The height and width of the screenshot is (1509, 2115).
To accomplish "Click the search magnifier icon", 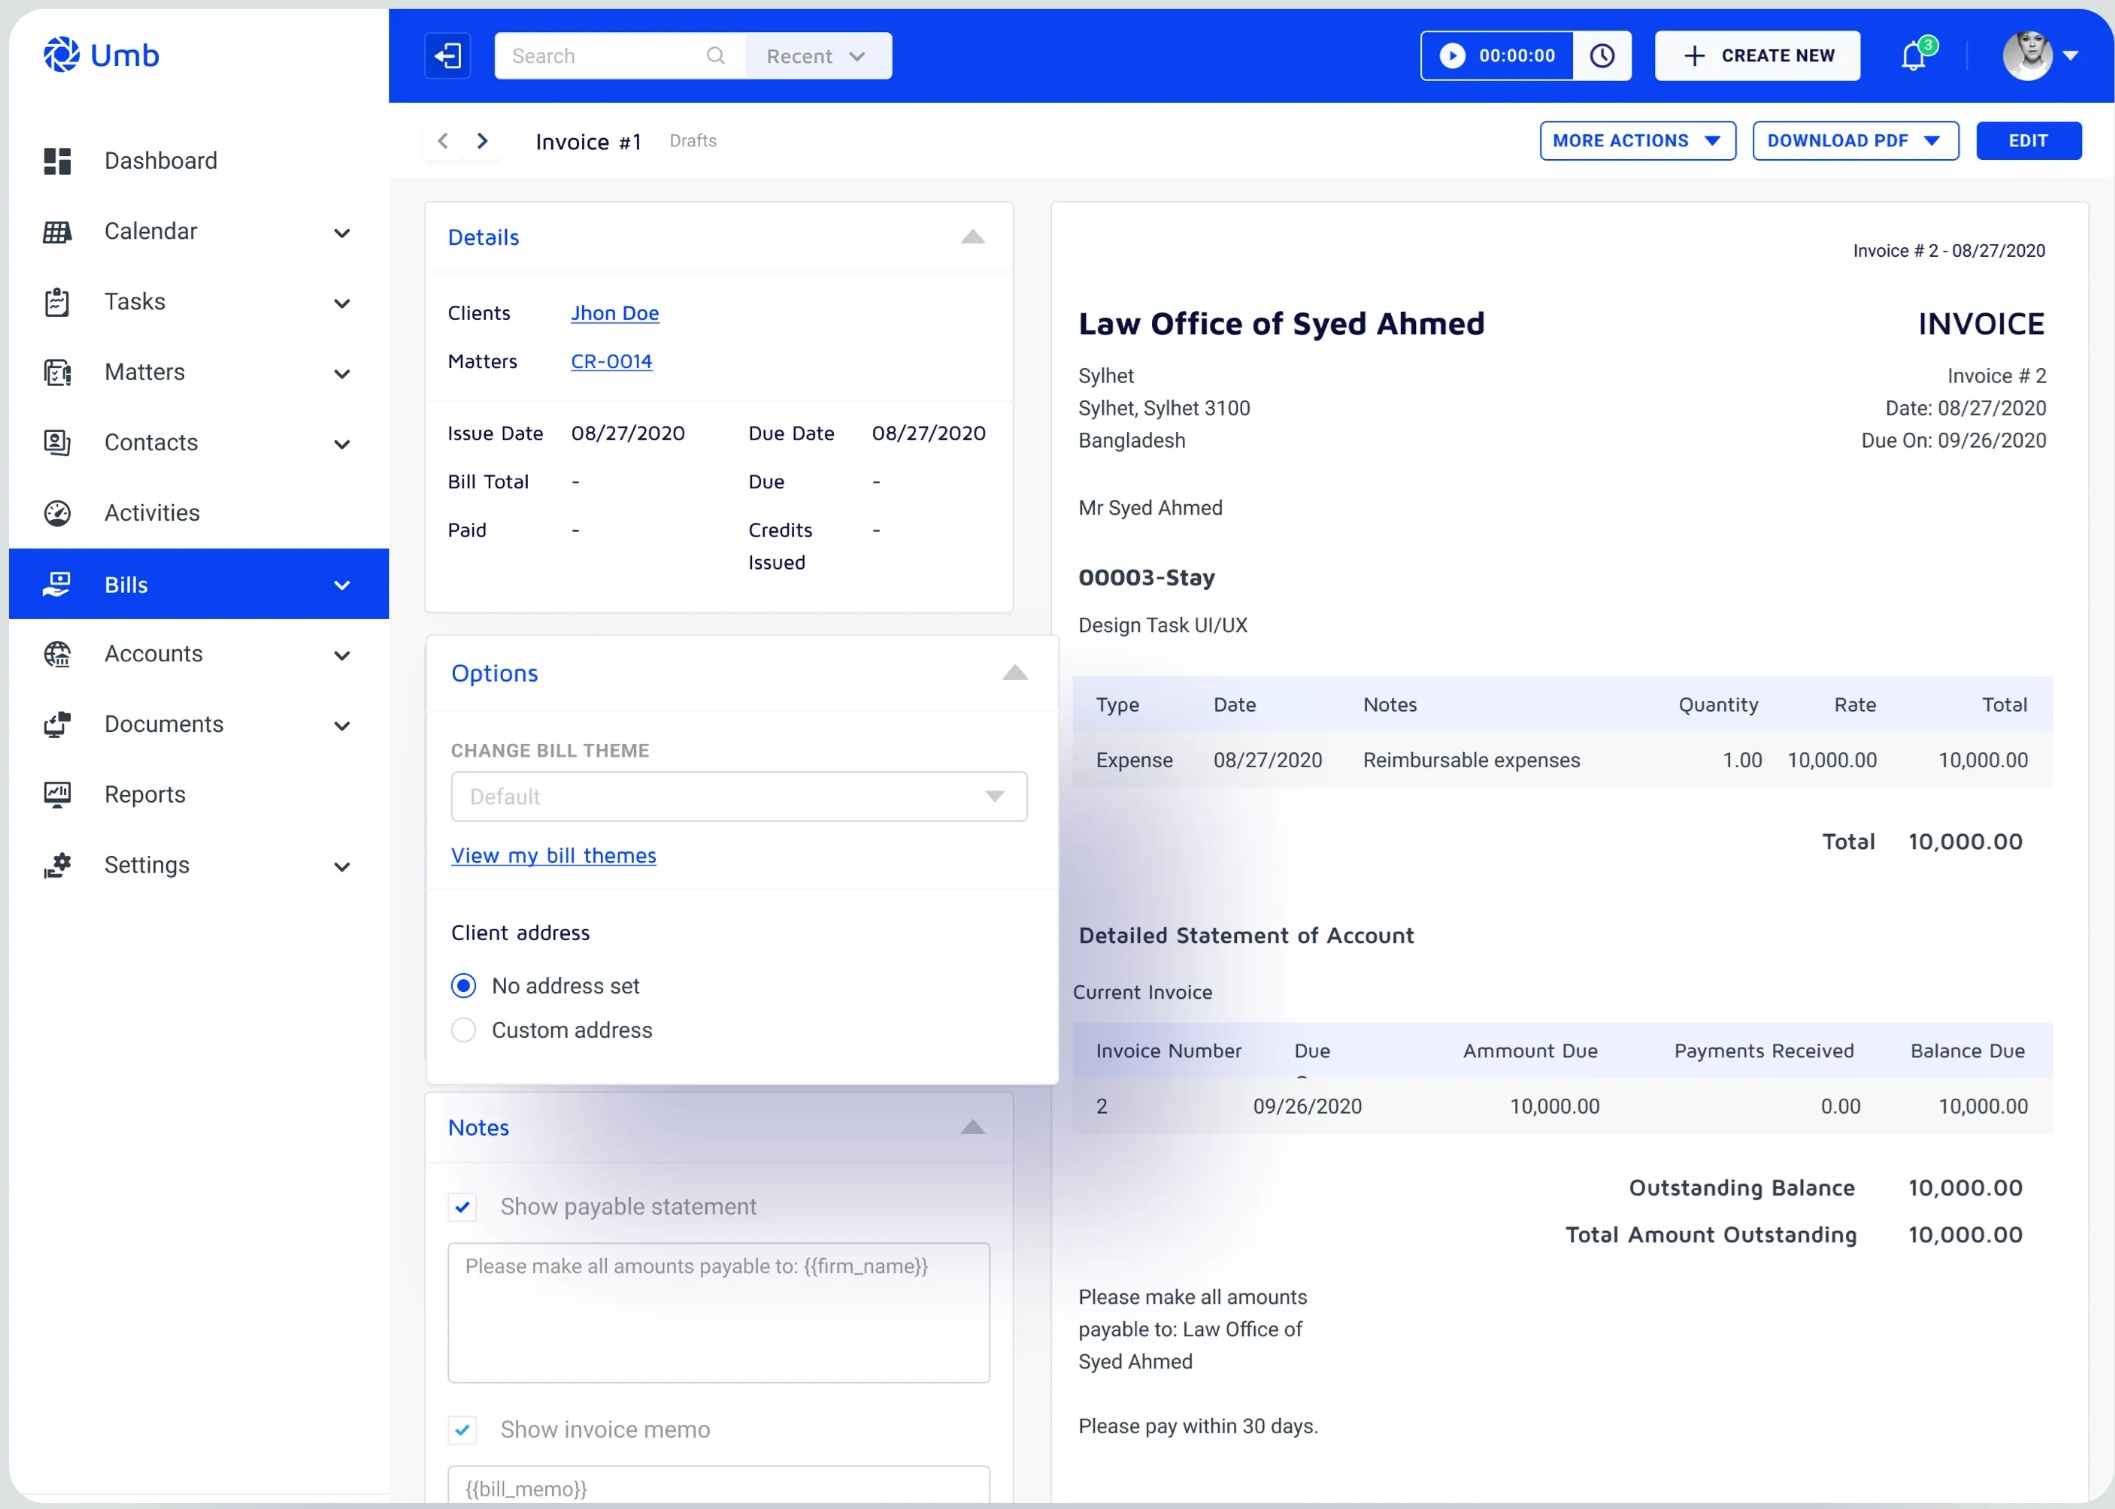I will coord(716,56).
